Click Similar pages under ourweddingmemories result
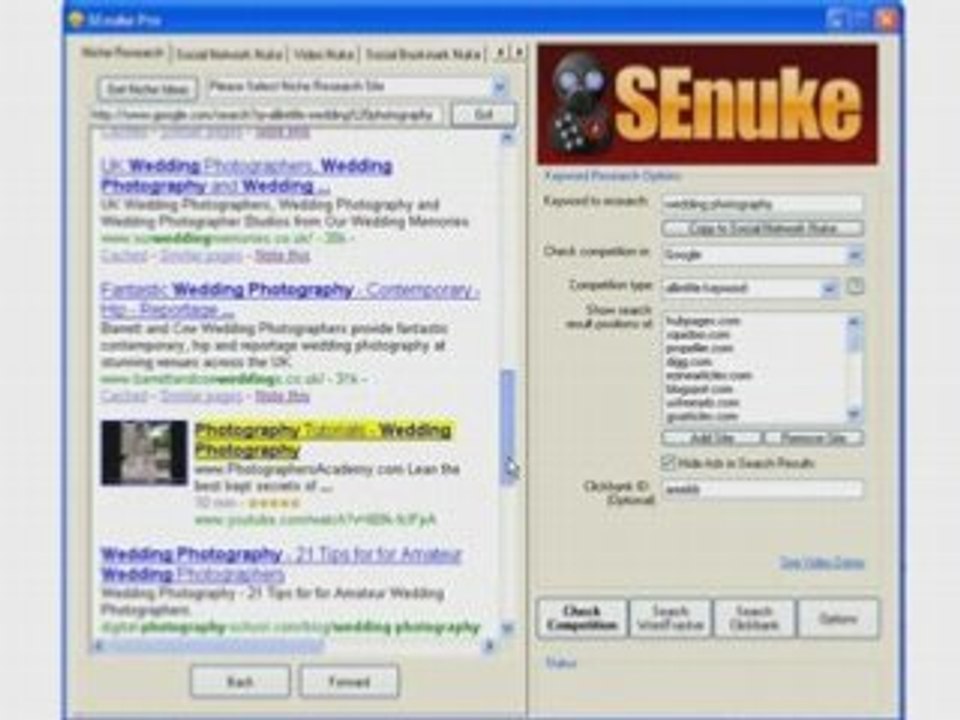The image size is (960, 720). click(x=201, y=255)
